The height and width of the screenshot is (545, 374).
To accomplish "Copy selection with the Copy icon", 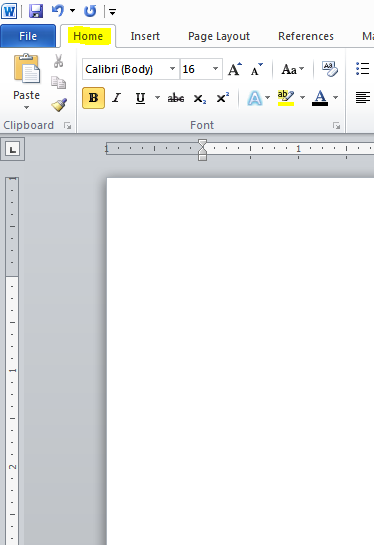I will point(58,82).
